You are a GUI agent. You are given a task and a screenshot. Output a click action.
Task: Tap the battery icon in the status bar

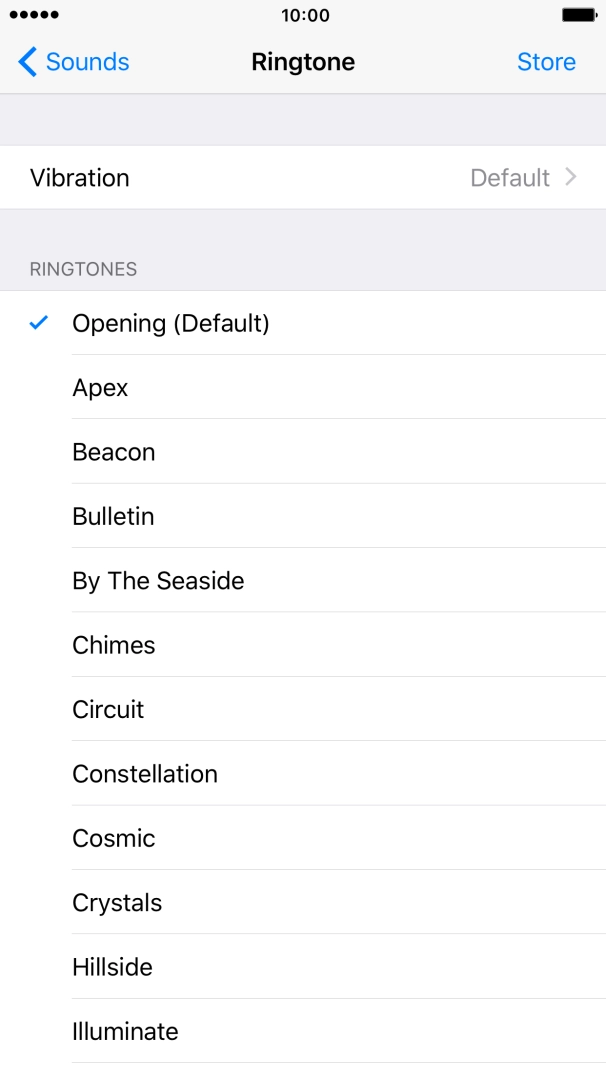[578, 15]
